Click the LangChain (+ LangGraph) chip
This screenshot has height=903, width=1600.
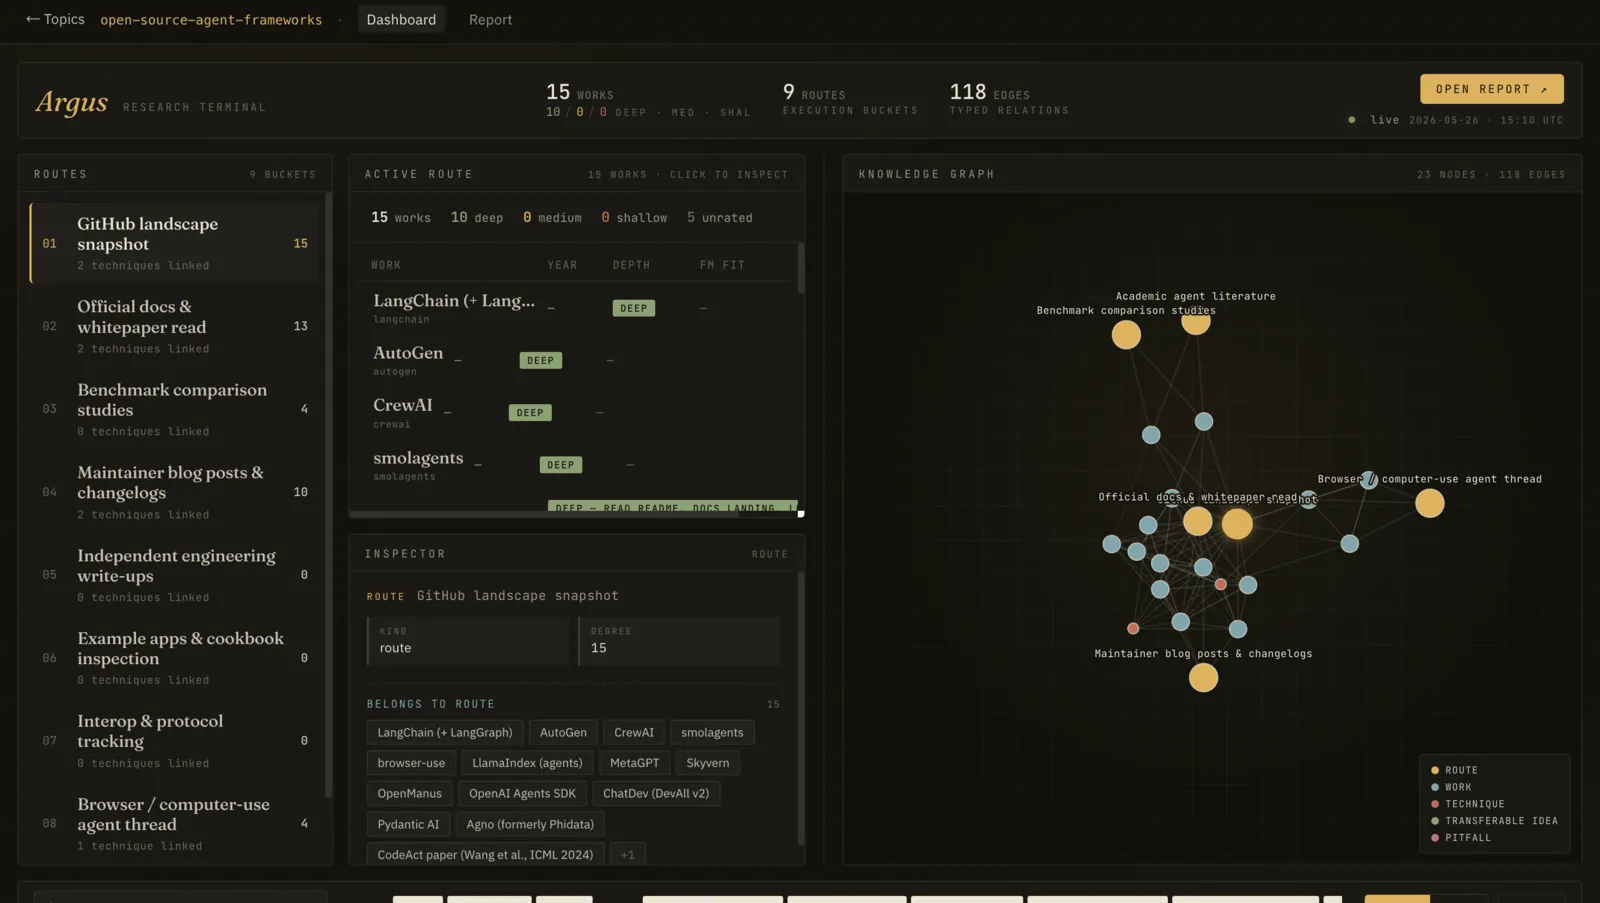[x=444, y=732]
